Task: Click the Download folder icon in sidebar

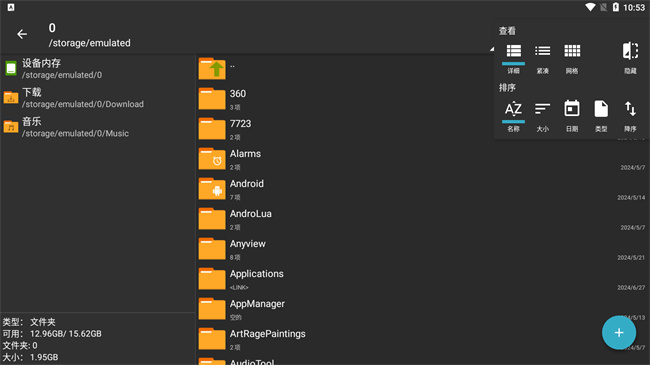Action: tap(11, 98)
